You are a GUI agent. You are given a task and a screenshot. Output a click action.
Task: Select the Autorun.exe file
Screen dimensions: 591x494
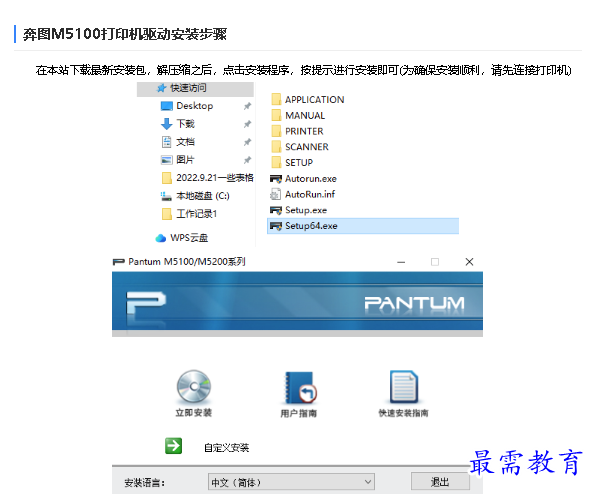[x=311, y=179]
